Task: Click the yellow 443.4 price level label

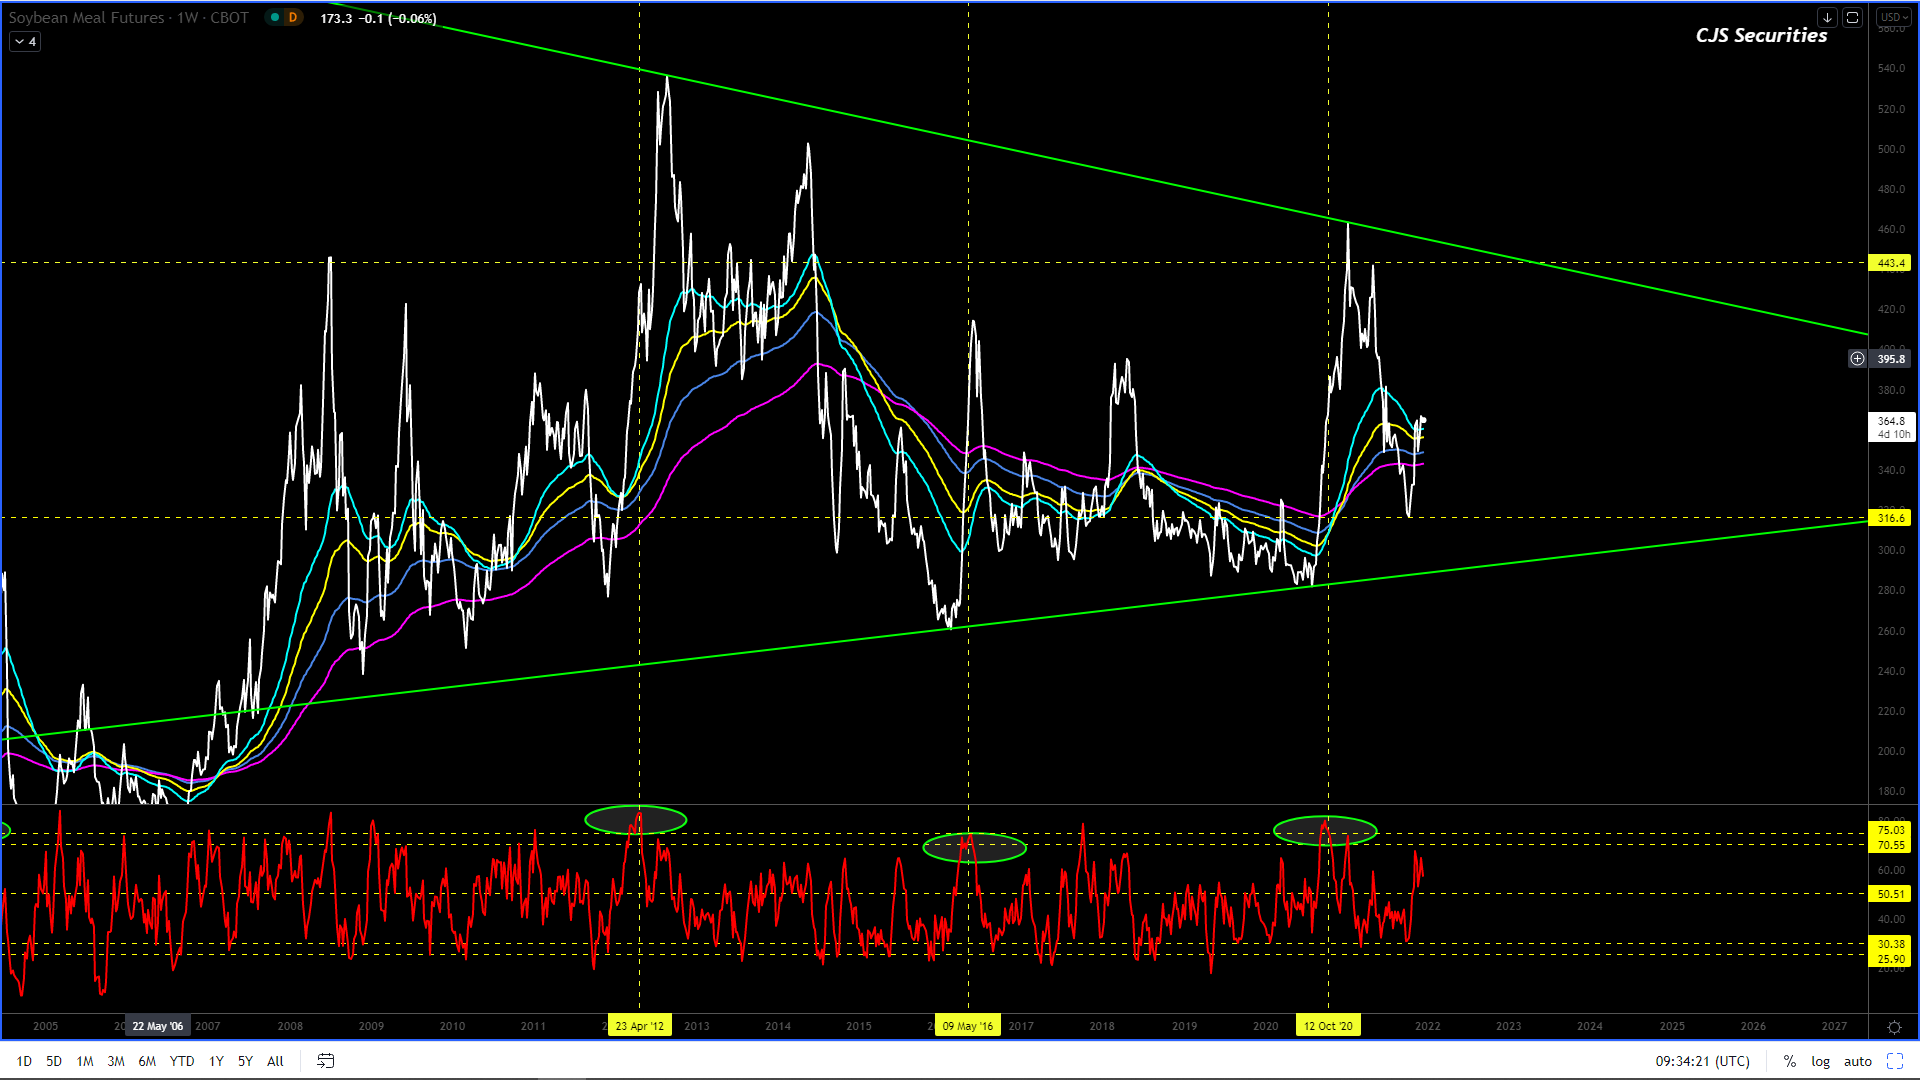Action: (1889, 263)
